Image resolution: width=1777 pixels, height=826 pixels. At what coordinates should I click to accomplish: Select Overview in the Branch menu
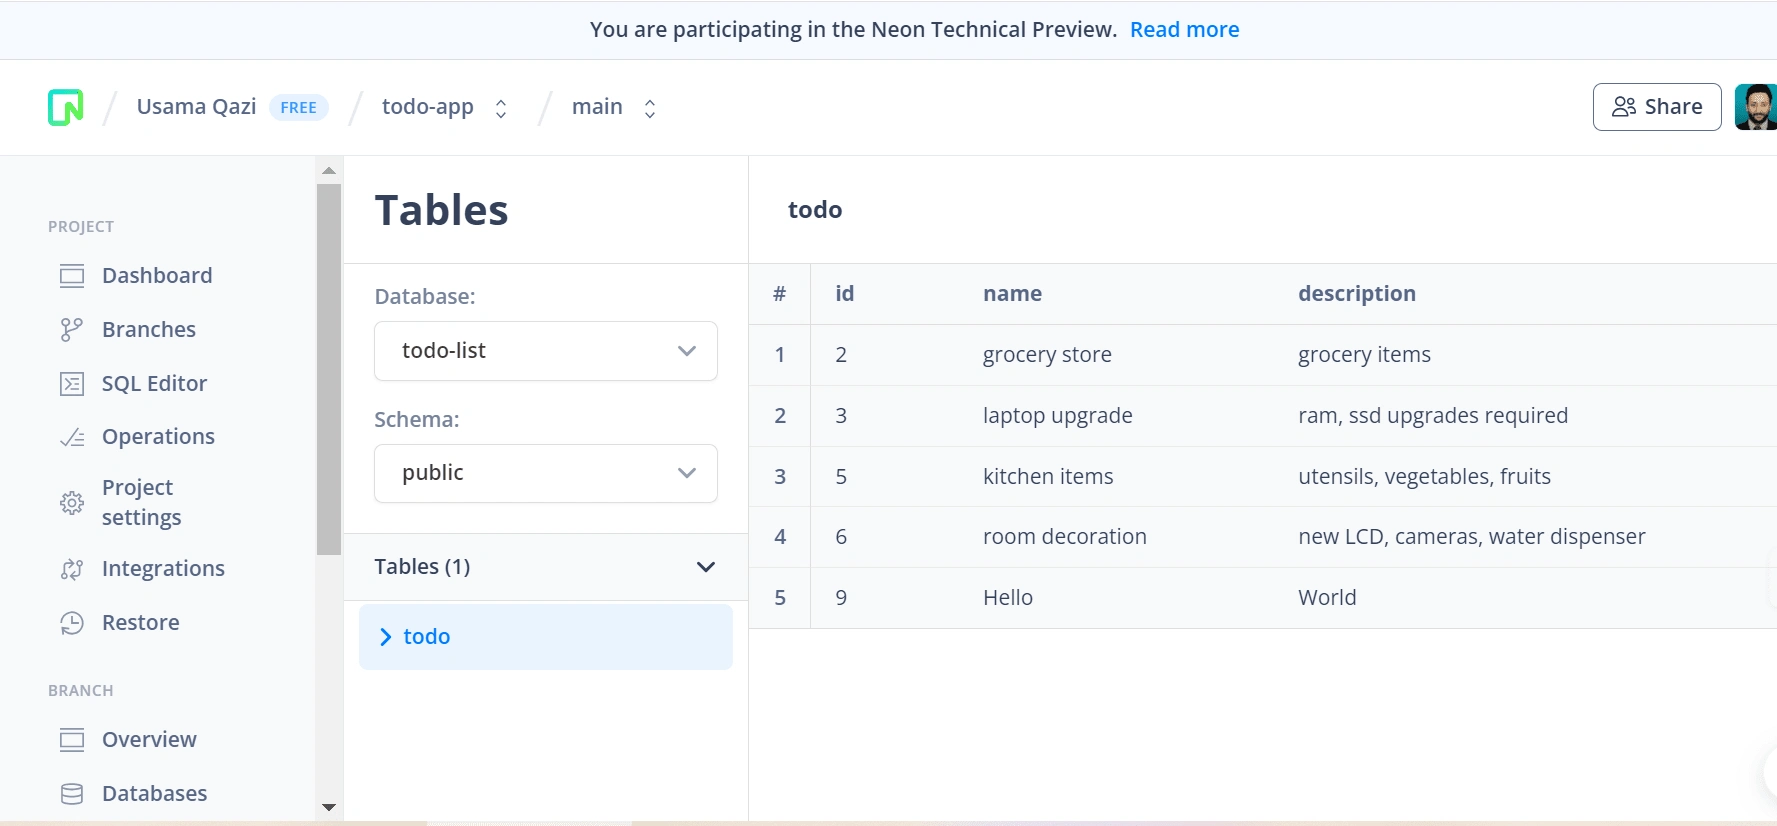pyautogui.click(x=149, y=740)
